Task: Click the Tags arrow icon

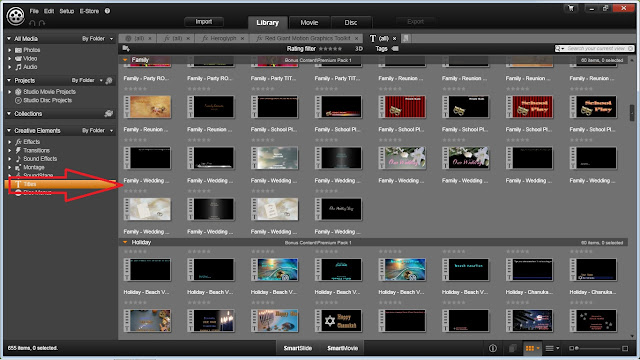Action: pyautogui.click(x=395, y=49)
